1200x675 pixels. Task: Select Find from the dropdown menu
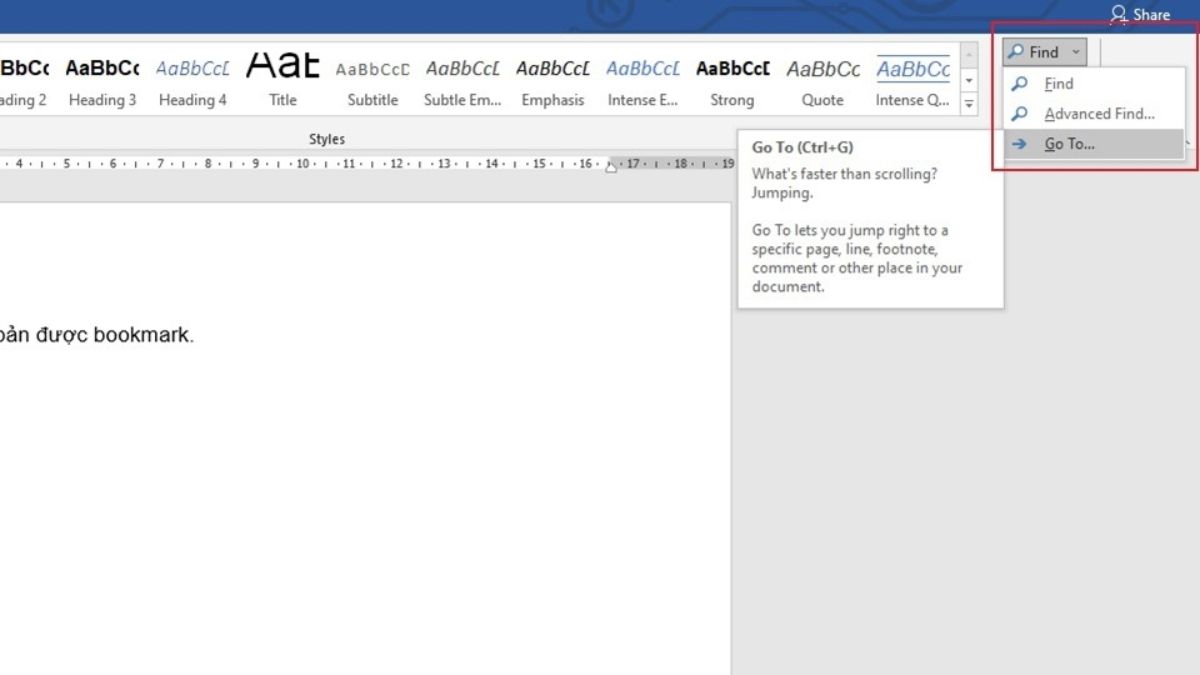pyautogui.click(x=1058, y=84)
